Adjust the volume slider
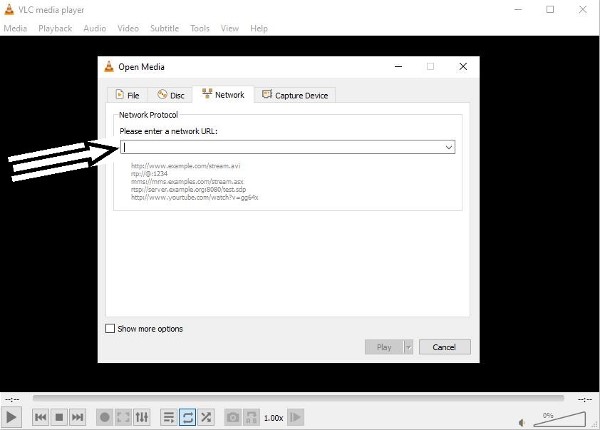The height and width of the screenshot is (430, 600). [559, 419]
